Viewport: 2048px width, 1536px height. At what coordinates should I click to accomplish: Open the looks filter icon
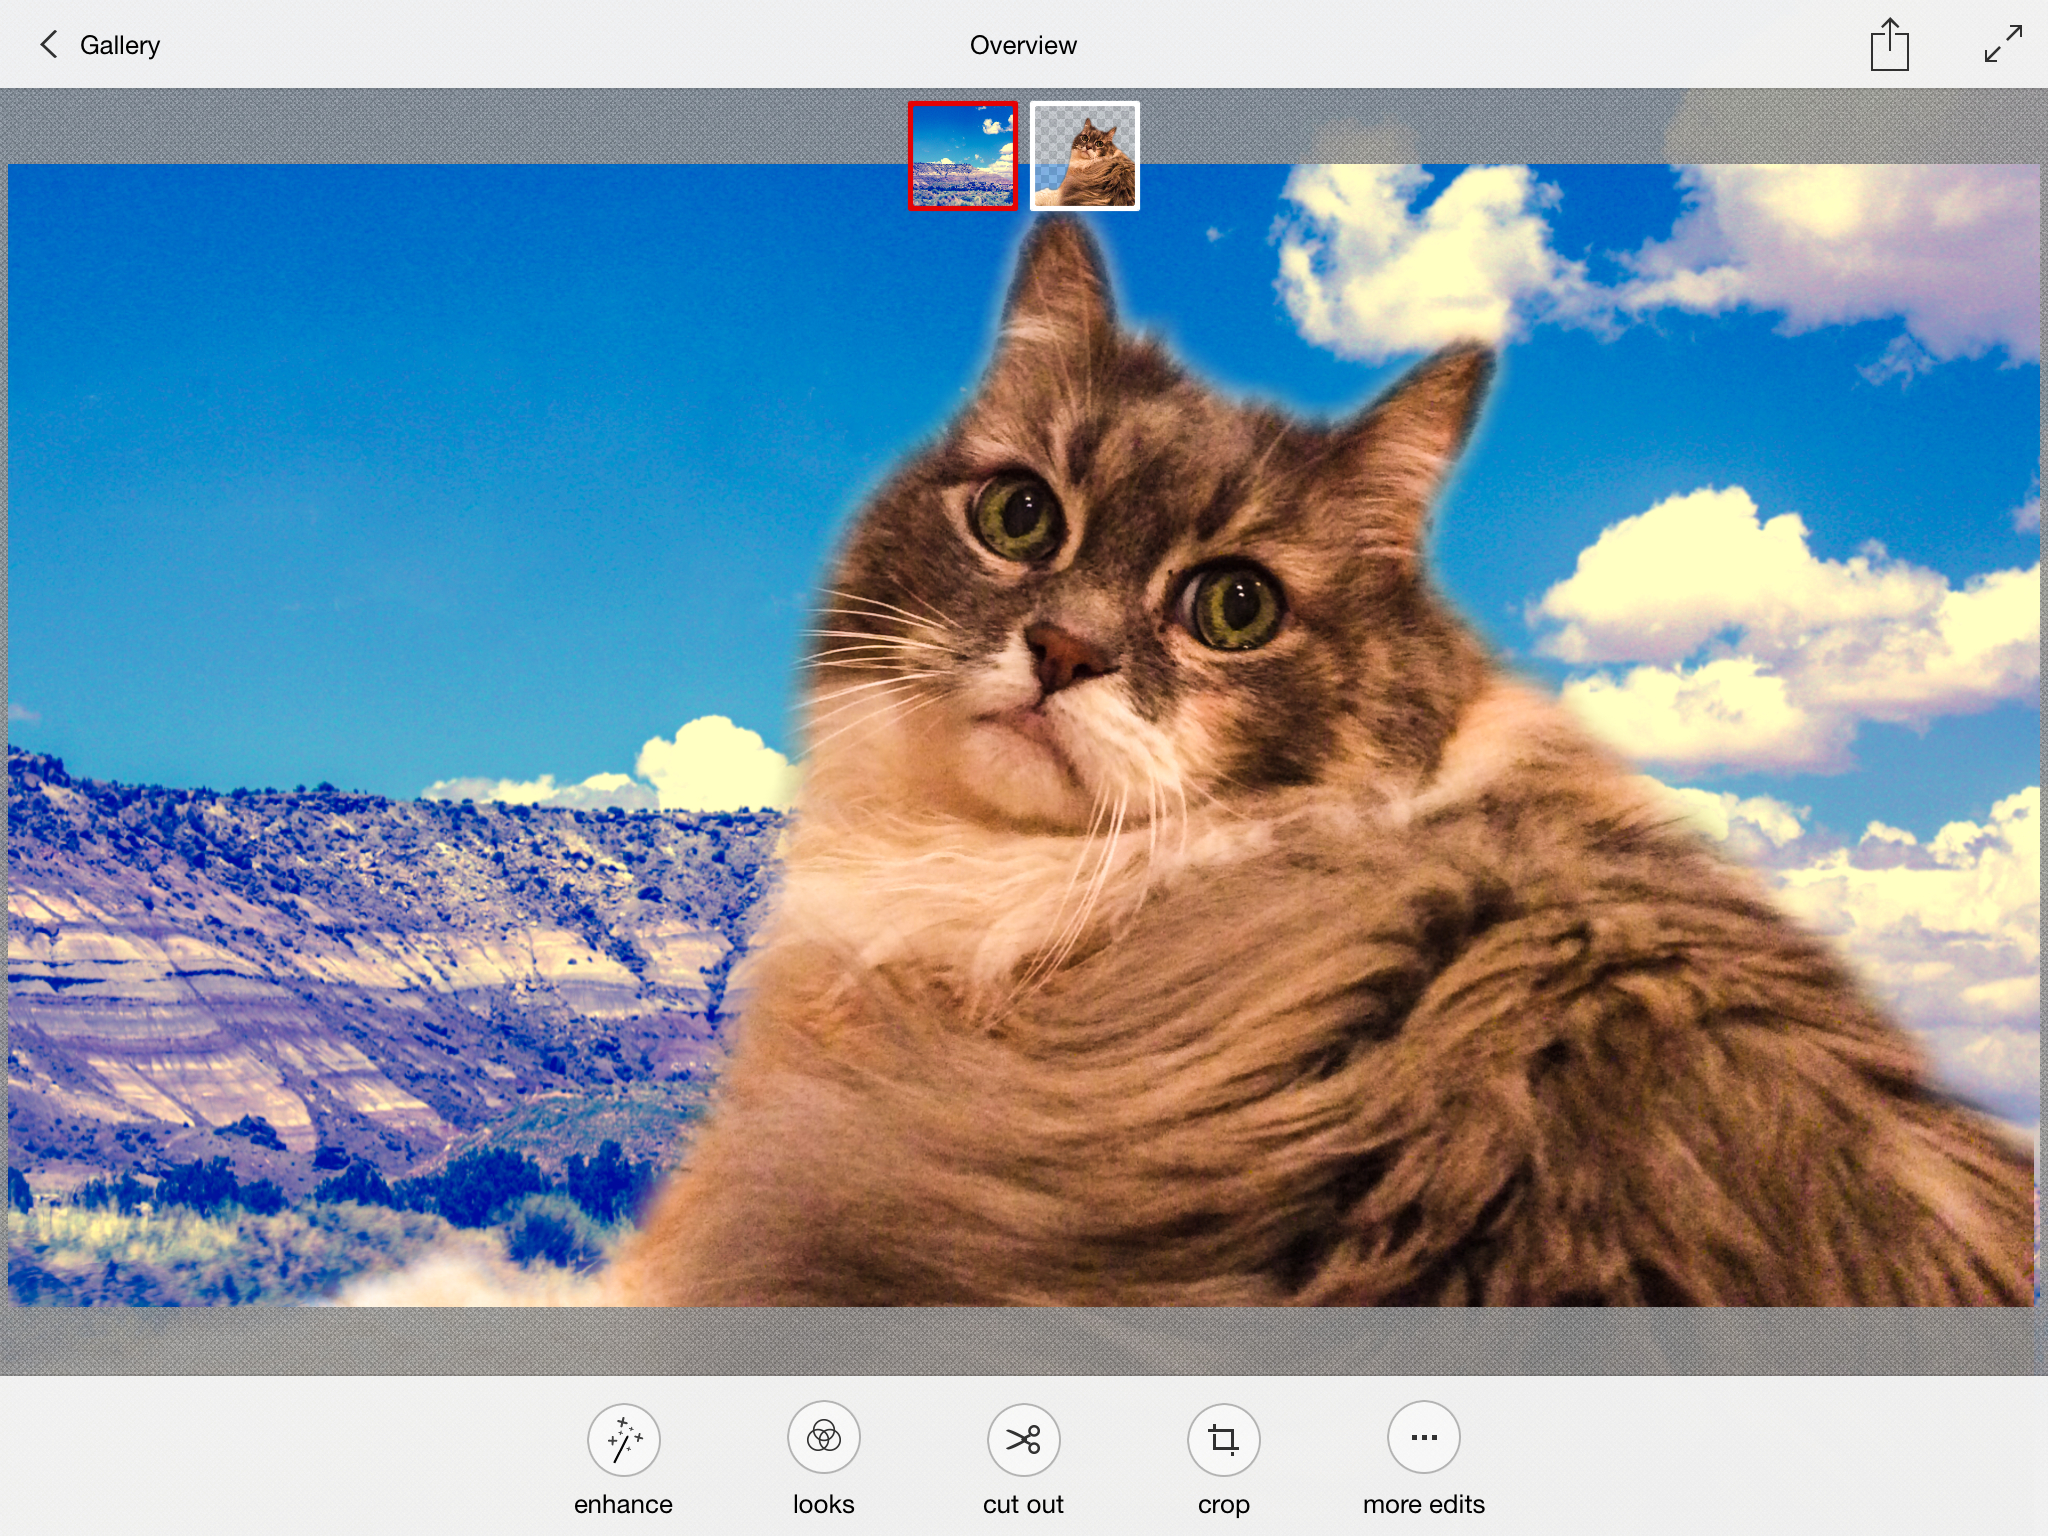[824, 1438]
